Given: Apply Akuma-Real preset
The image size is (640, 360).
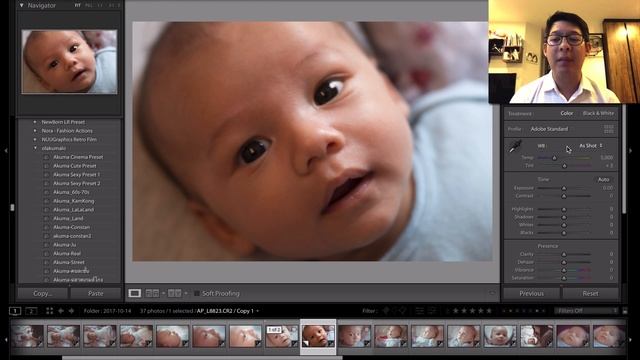Looking at the screenshot, I should click(x=67, y=253).
